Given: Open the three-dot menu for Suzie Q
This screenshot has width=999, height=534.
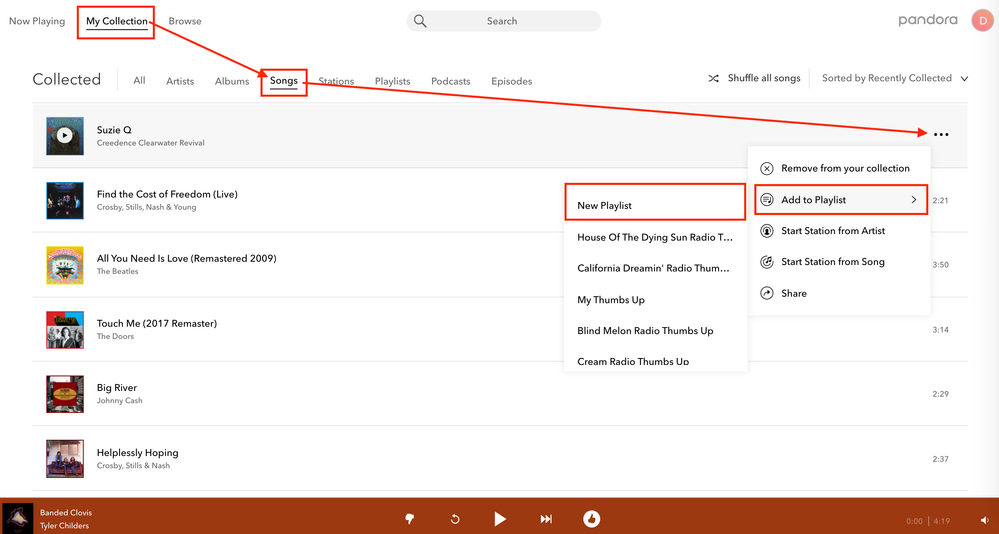Looking at the screenshot, I should (940, 135).
